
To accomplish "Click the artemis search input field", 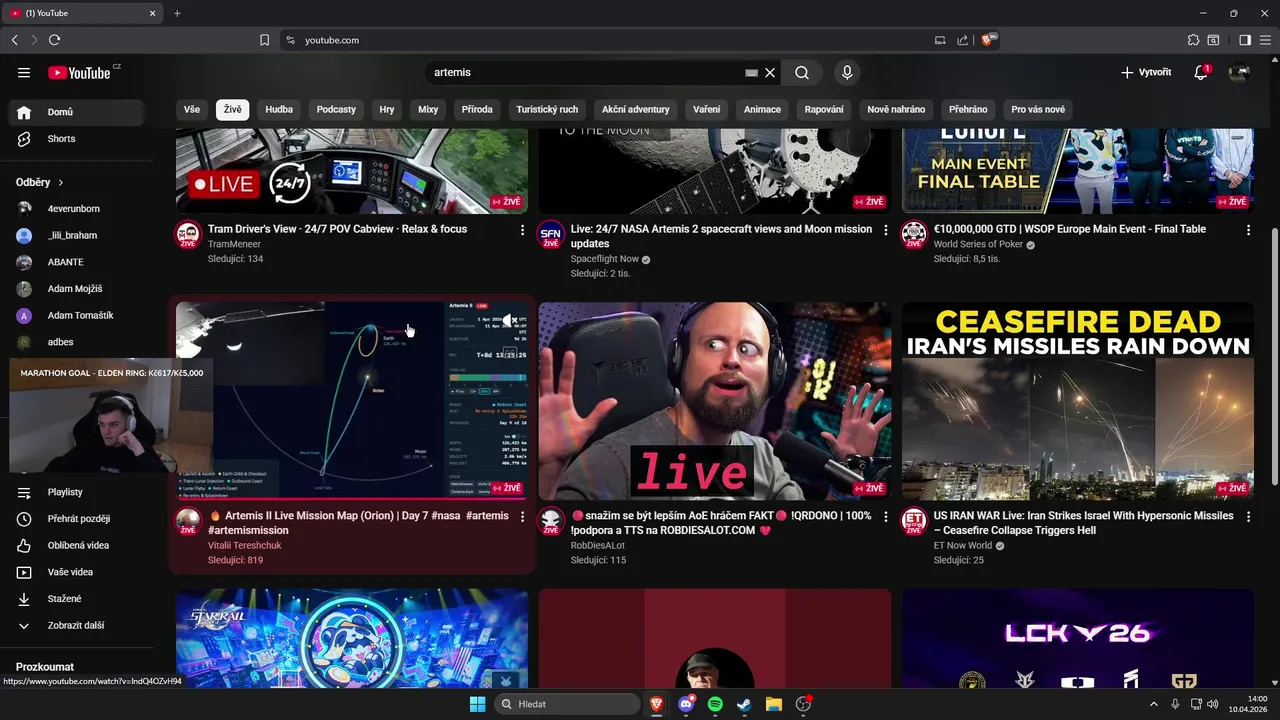I will tap(585, 72).
